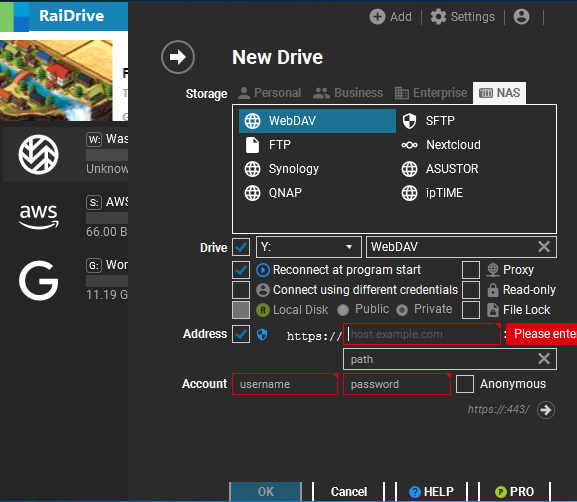The image size is (577, 502).
Task: Enable the File Lock checkbox
Action: click(x=471, y=310)
